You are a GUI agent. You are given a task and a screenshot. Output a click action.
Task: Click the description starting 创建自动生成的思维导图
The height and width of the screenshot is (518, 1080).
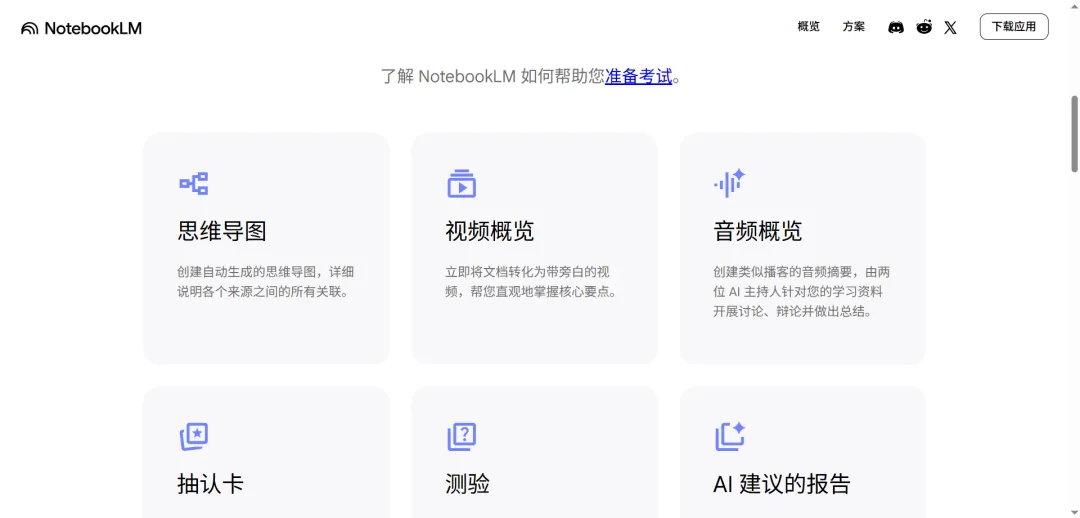click(x=266, y=282)
